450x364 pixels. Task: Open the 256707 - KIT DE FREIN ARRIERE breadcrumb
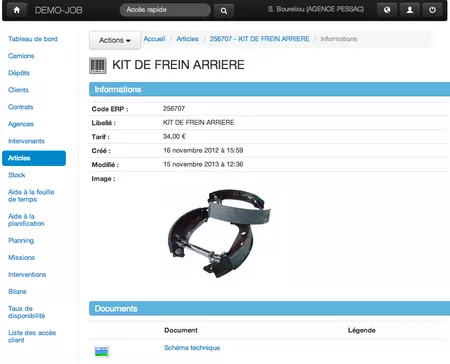point(259,39)
